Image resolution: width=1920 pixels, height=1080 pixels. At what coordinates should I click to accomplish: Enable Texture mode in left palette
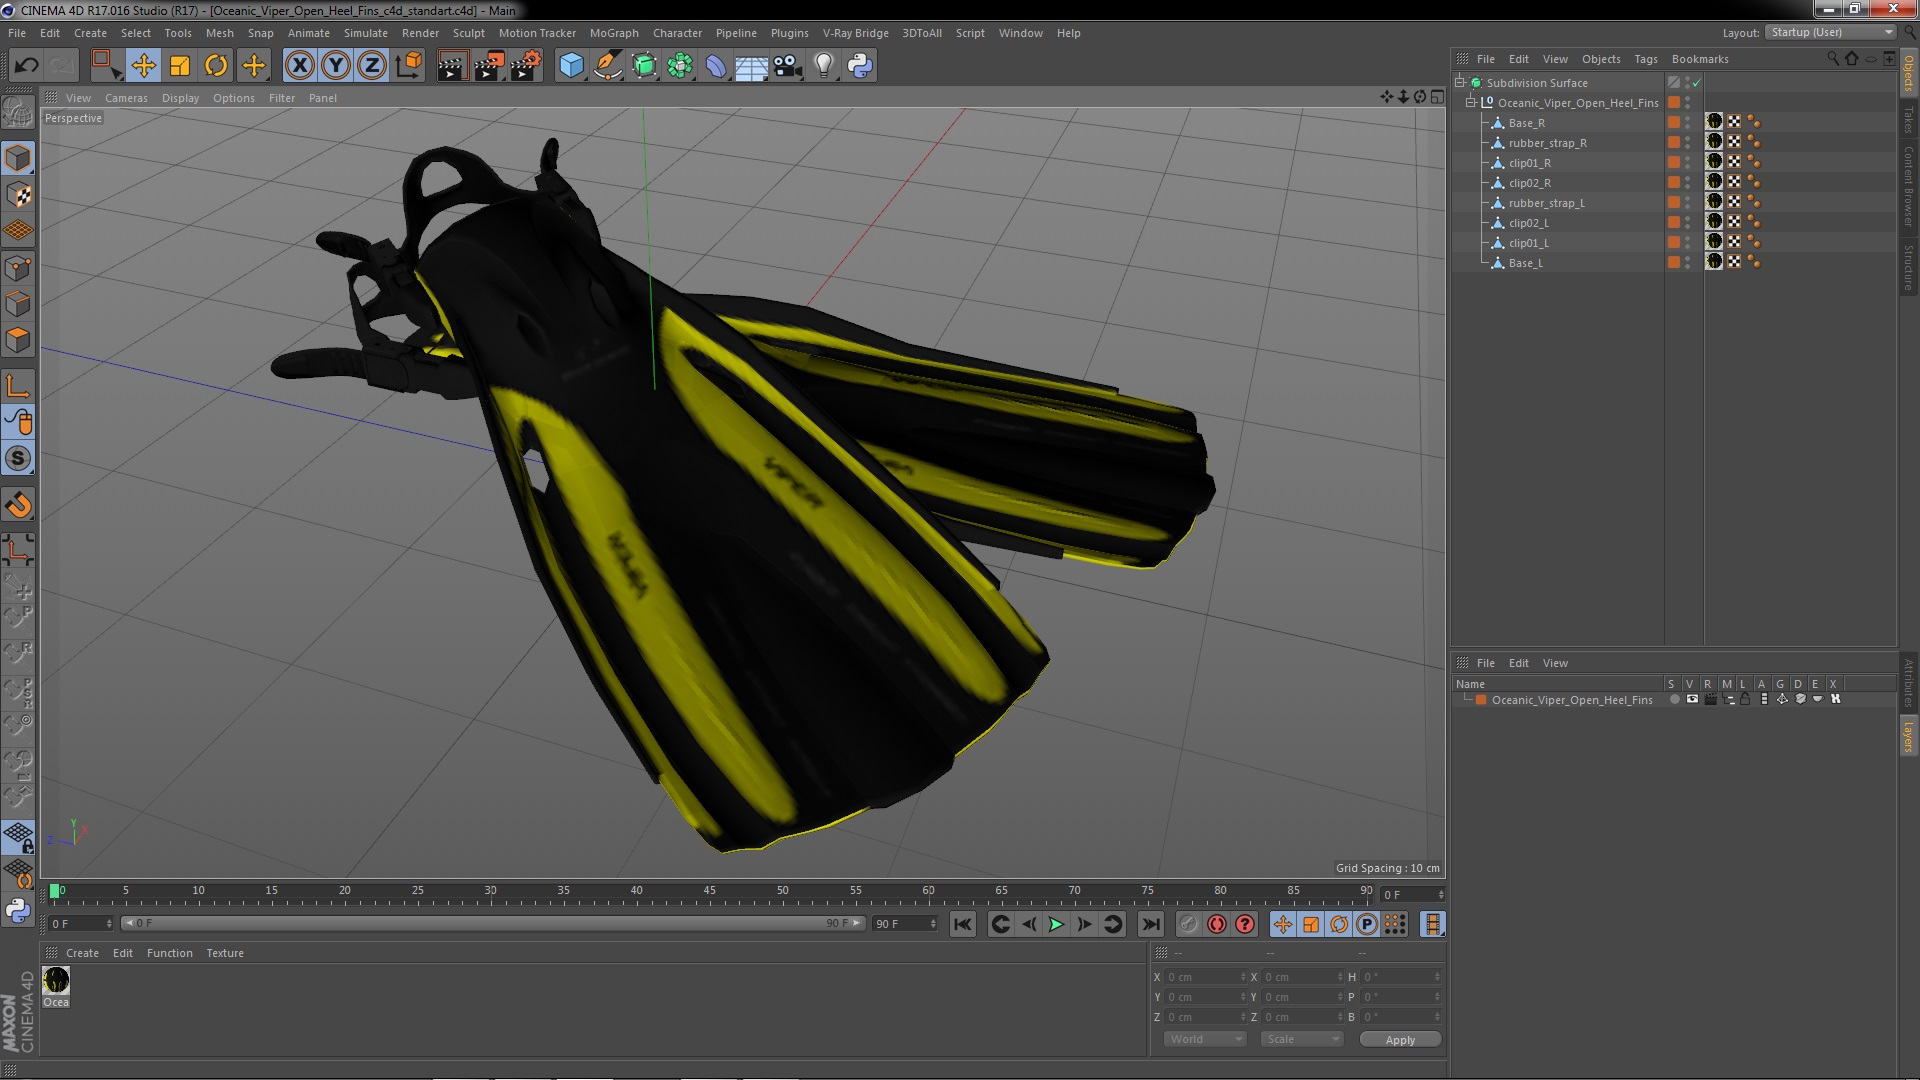(x=18, y=194)
